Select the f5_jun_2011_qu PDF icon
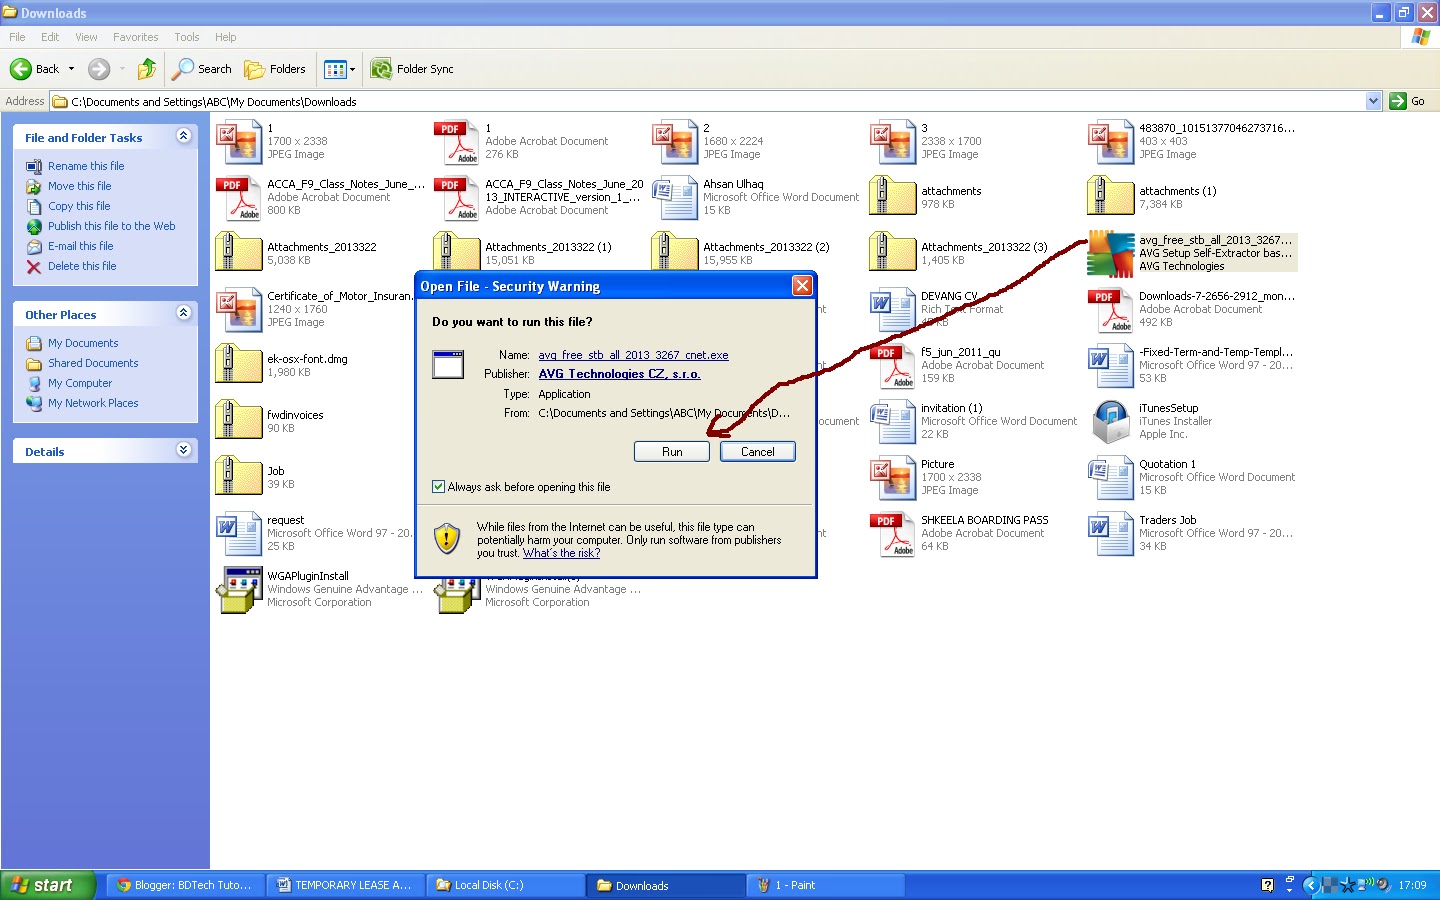This screenshot has width=1440, height=900. [x=892, y=365]
